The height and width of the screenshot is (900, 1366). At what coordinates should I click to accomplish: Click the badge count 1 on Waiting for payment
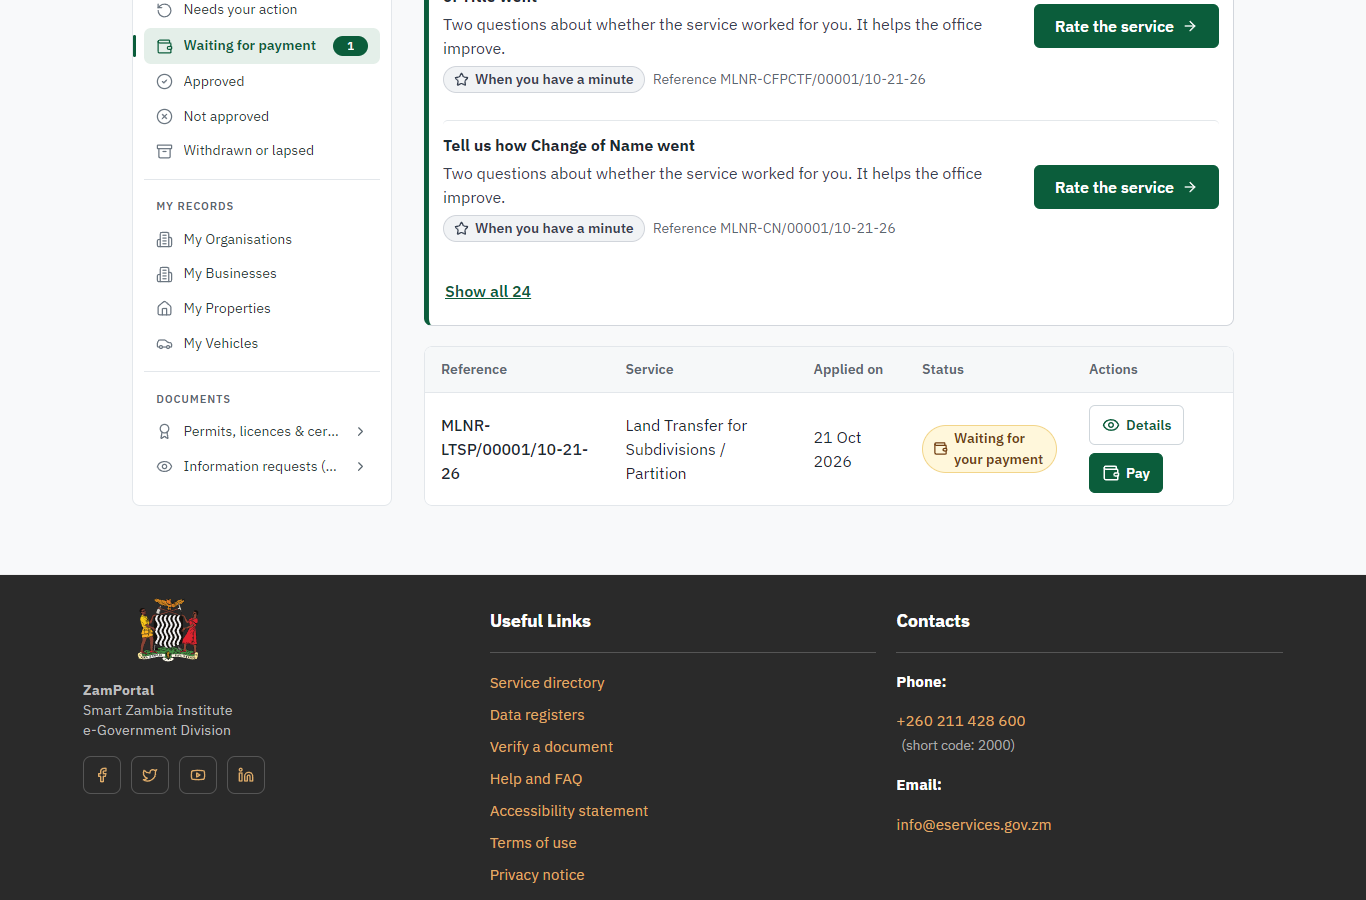(350, 46)
